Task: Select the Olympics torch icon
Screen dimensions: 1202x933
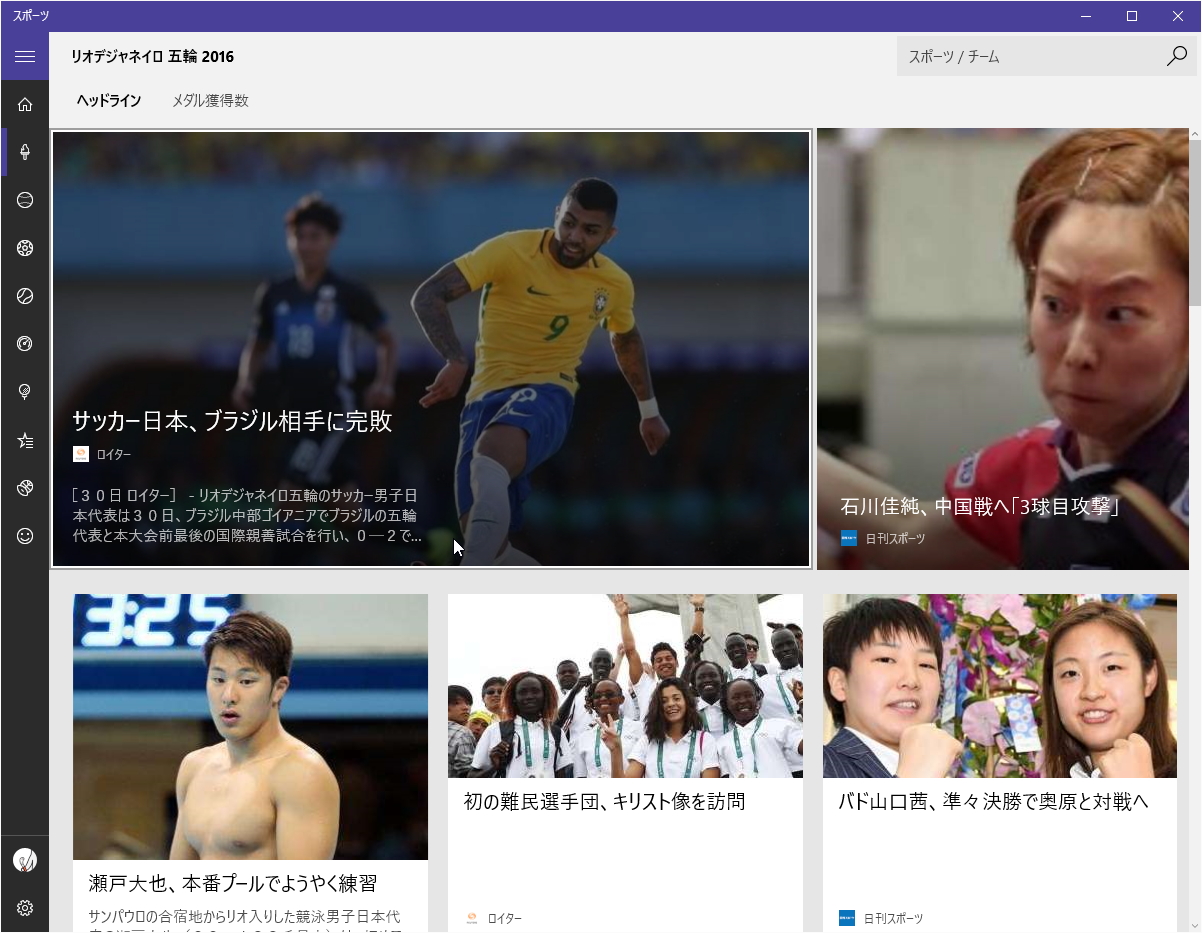Action: pos(25,152)
